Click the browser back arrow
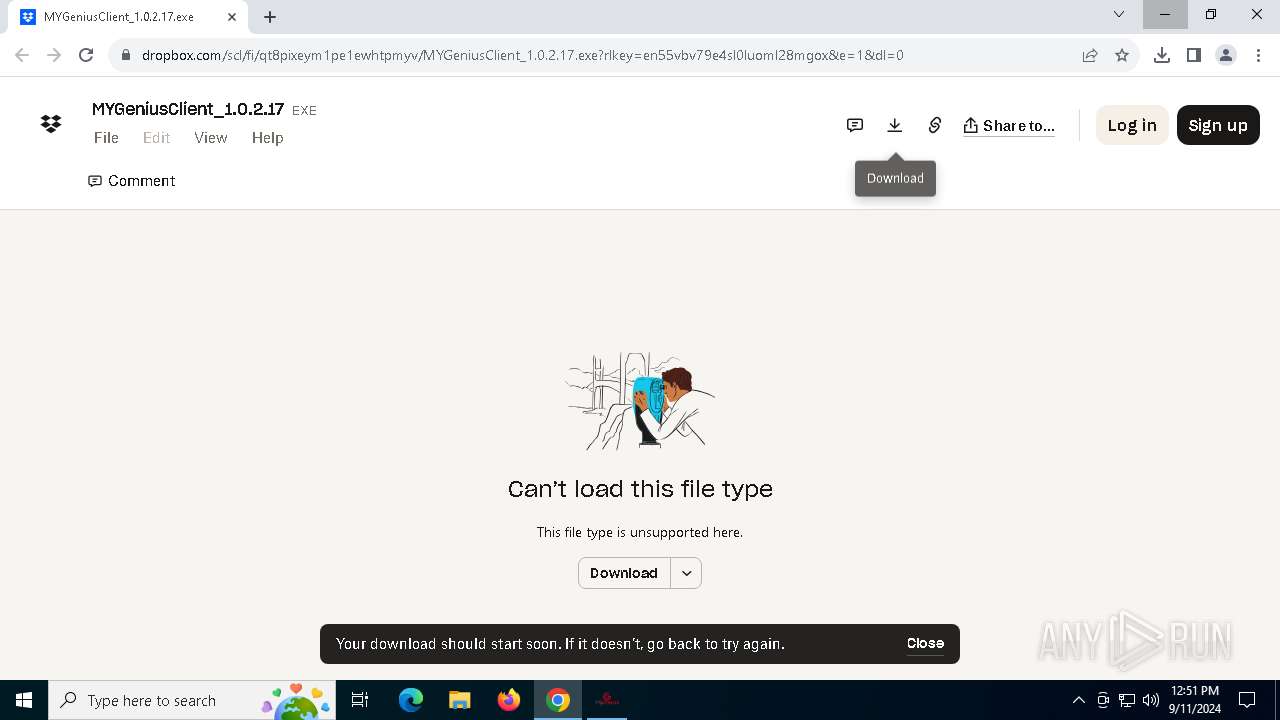Image resolution: width=1280 pixels, height=720 pixels. 22,55
